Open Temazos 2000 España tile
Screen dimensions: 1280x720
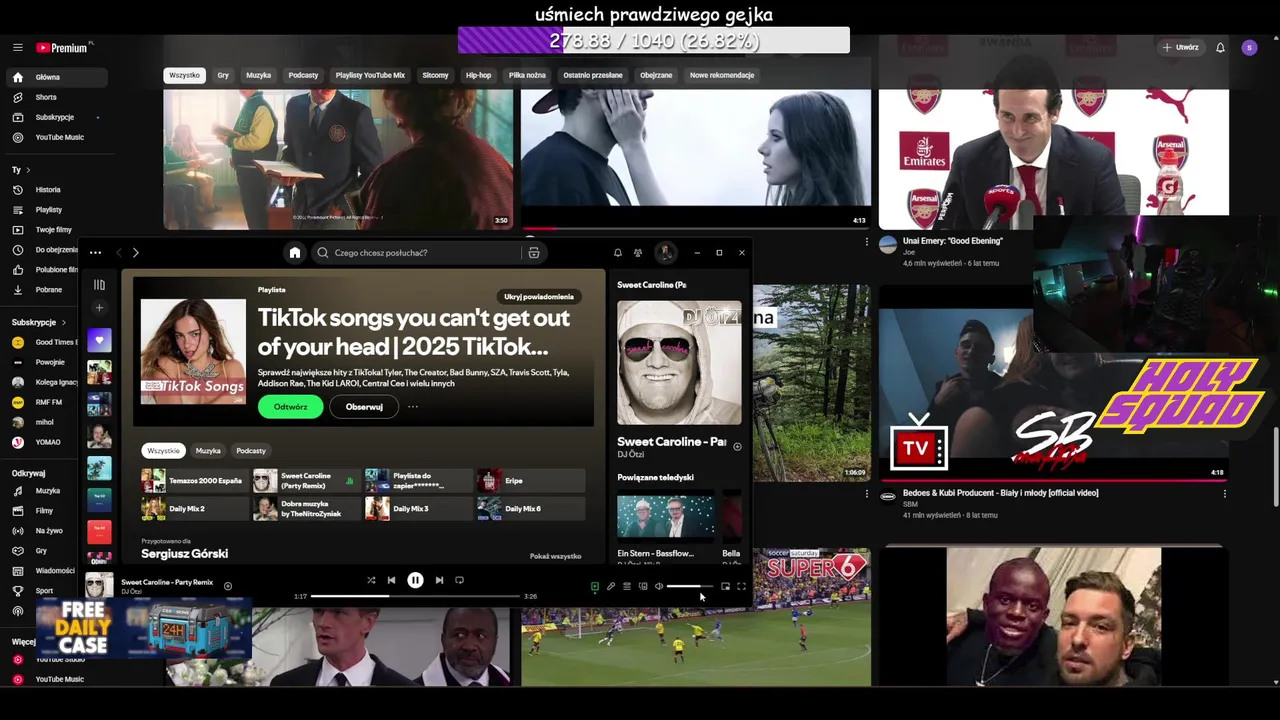[195, 481]
